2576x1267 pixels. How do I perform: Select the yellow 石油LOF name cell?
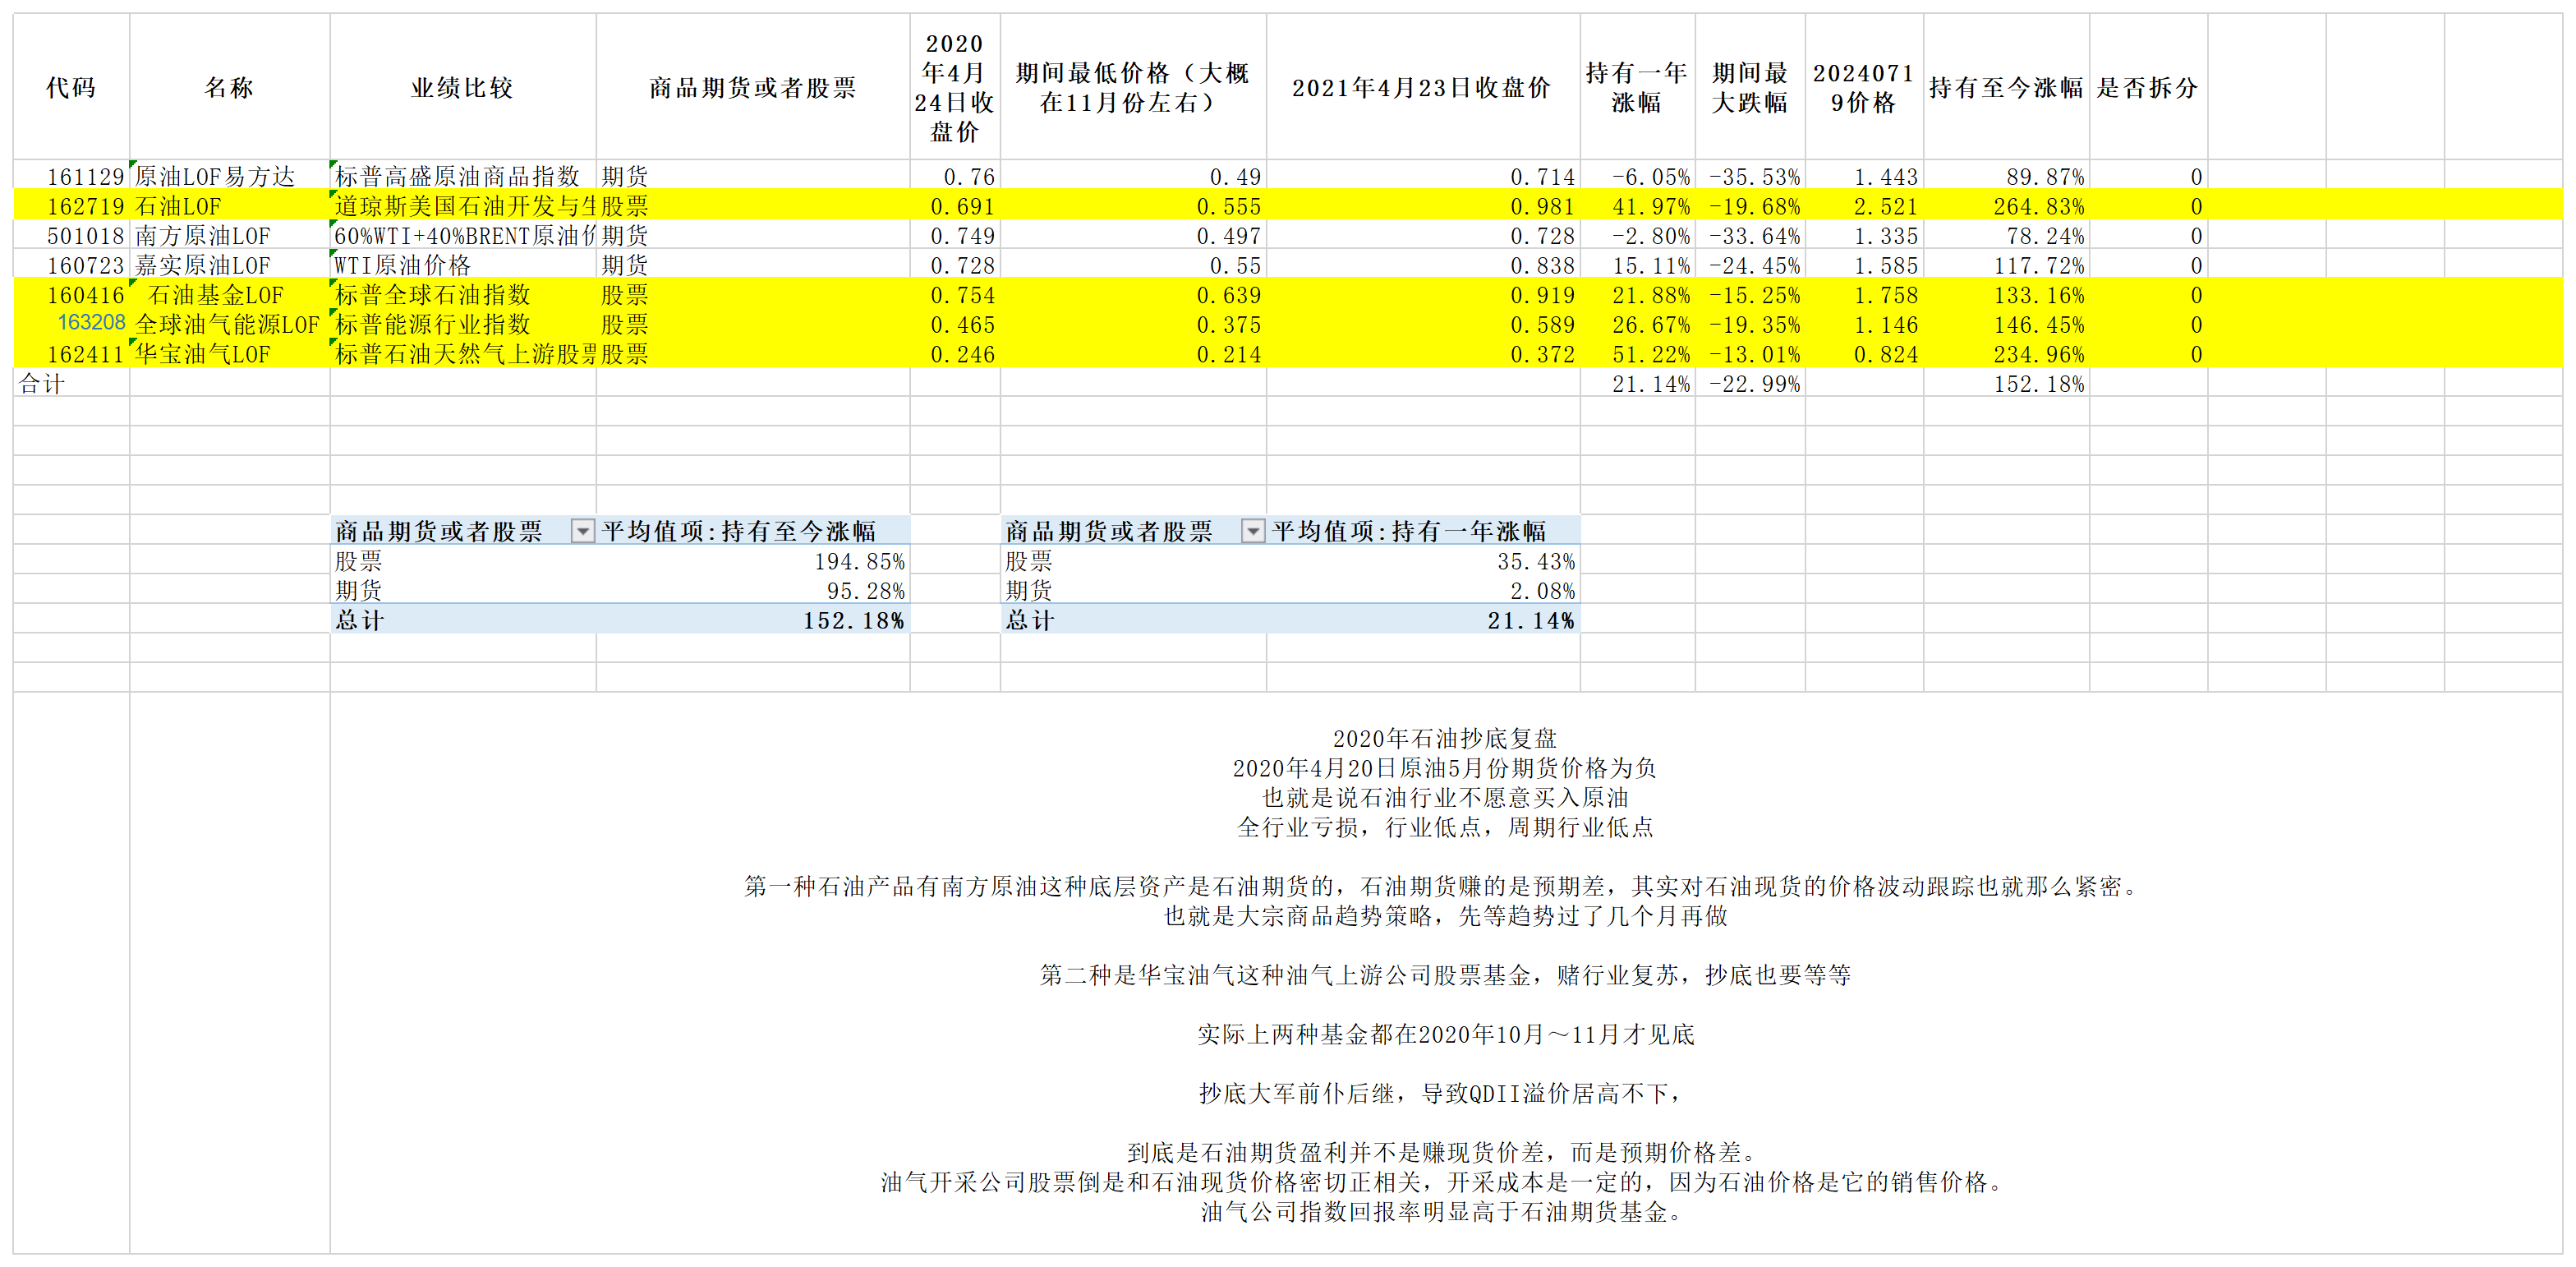coord(178,207)
